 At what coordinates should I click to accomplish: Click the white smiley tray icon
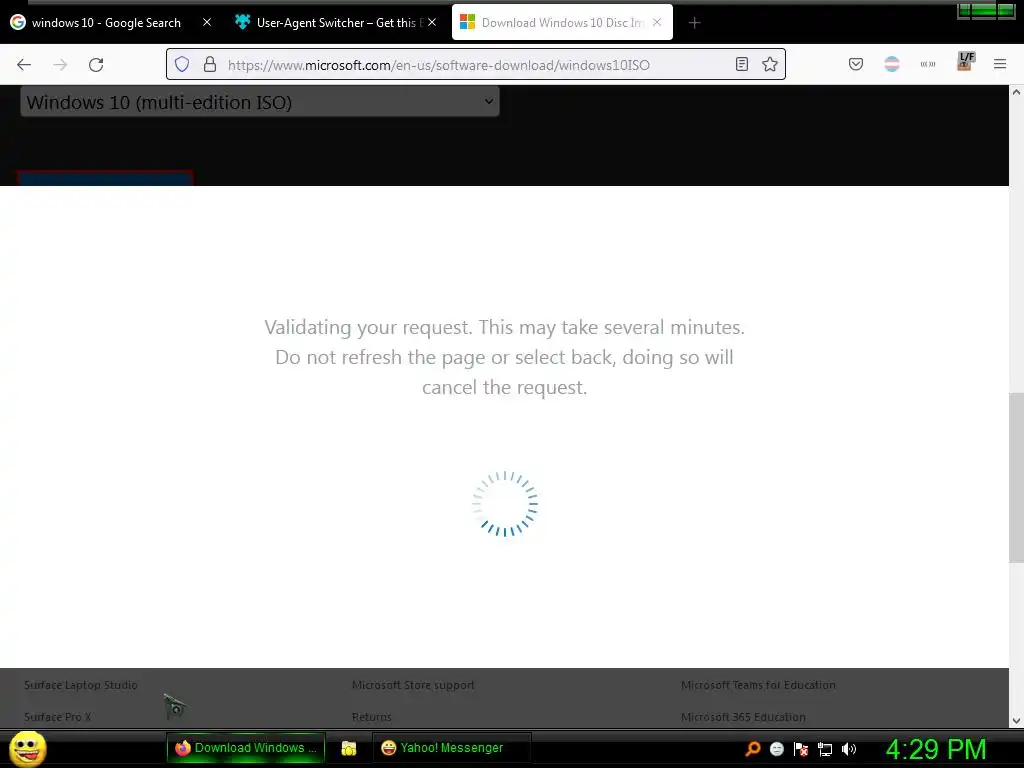[776, 749]
